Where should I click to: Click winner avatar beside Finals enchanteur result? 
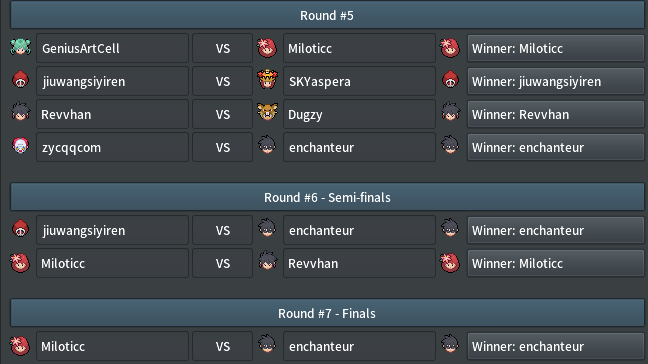450,344
